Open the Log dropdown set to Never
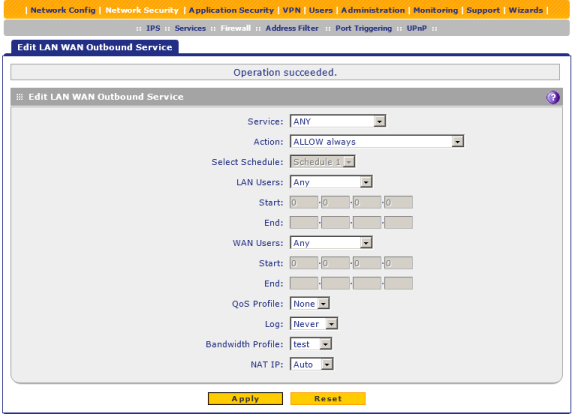575x414 pixels. tap(314, 324)
